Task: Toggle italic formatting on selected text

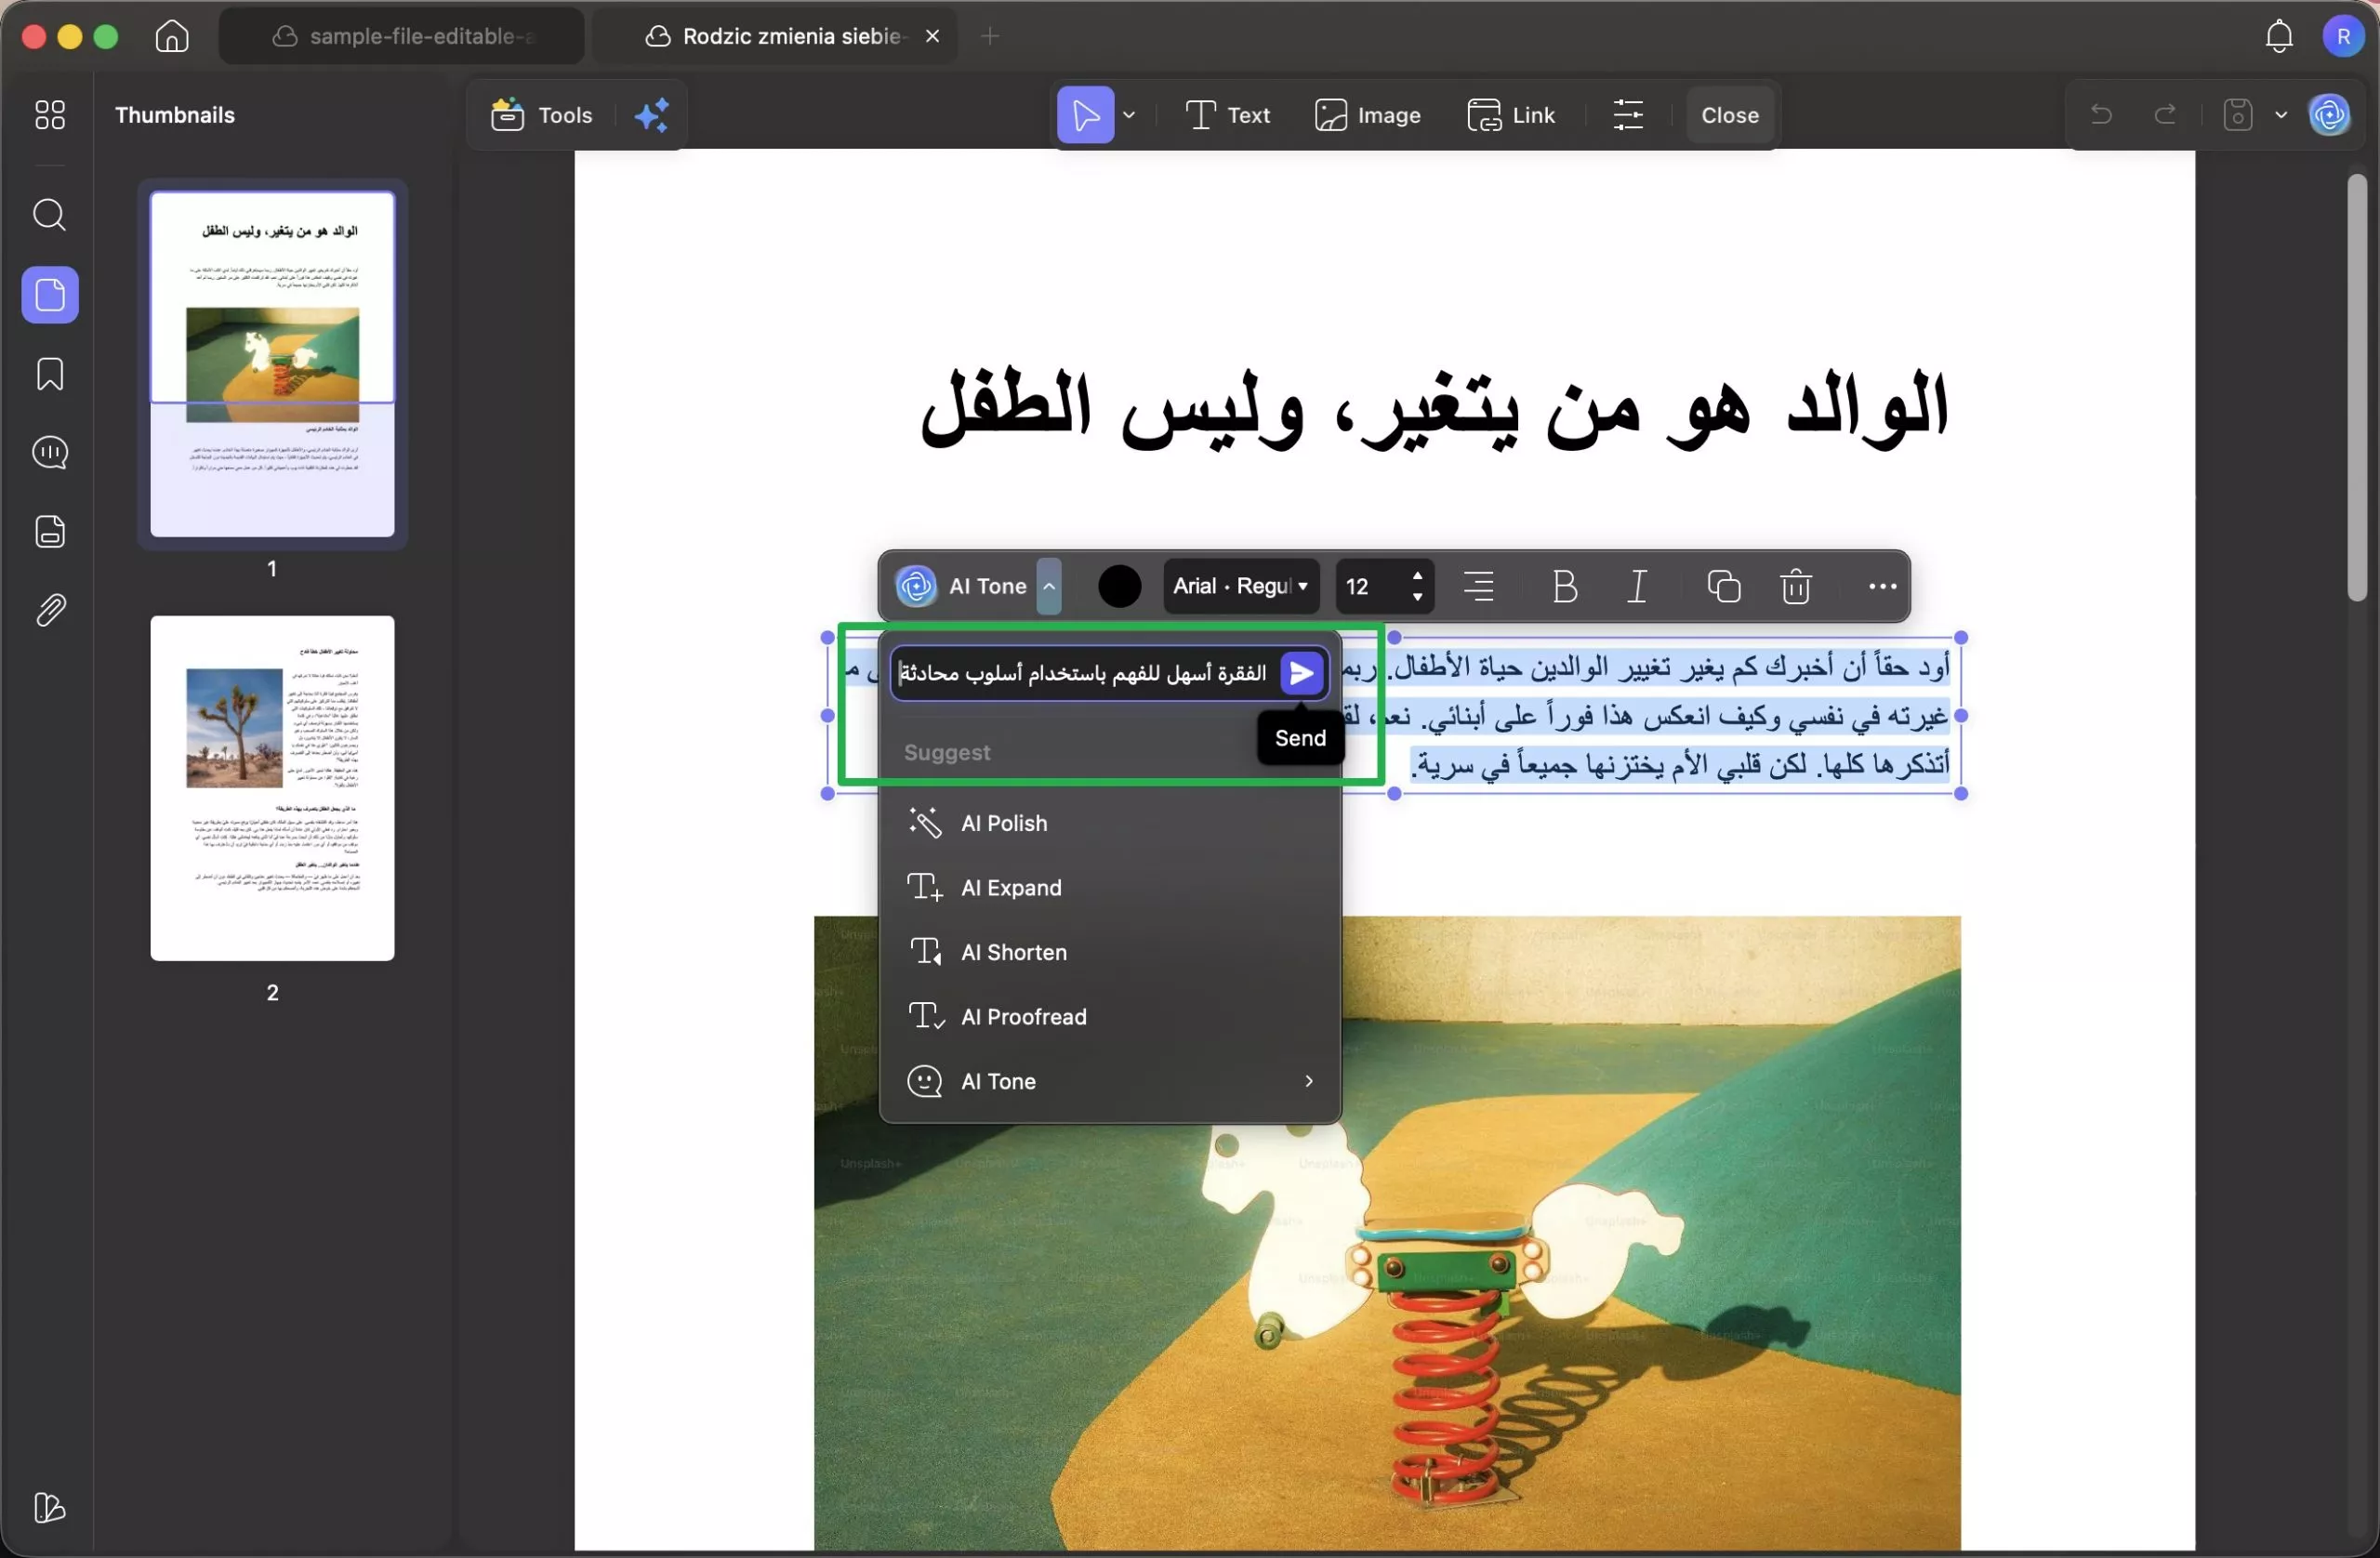Action: (x=1637, y=587)
